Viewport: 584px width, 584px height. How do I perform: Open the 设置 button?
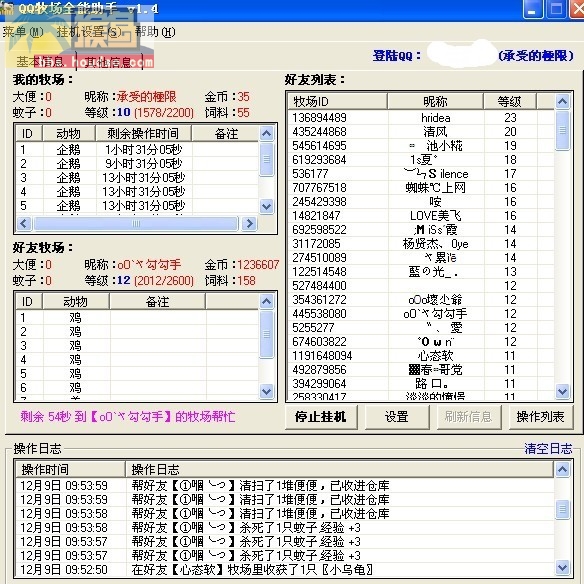[x=396, y=417]
